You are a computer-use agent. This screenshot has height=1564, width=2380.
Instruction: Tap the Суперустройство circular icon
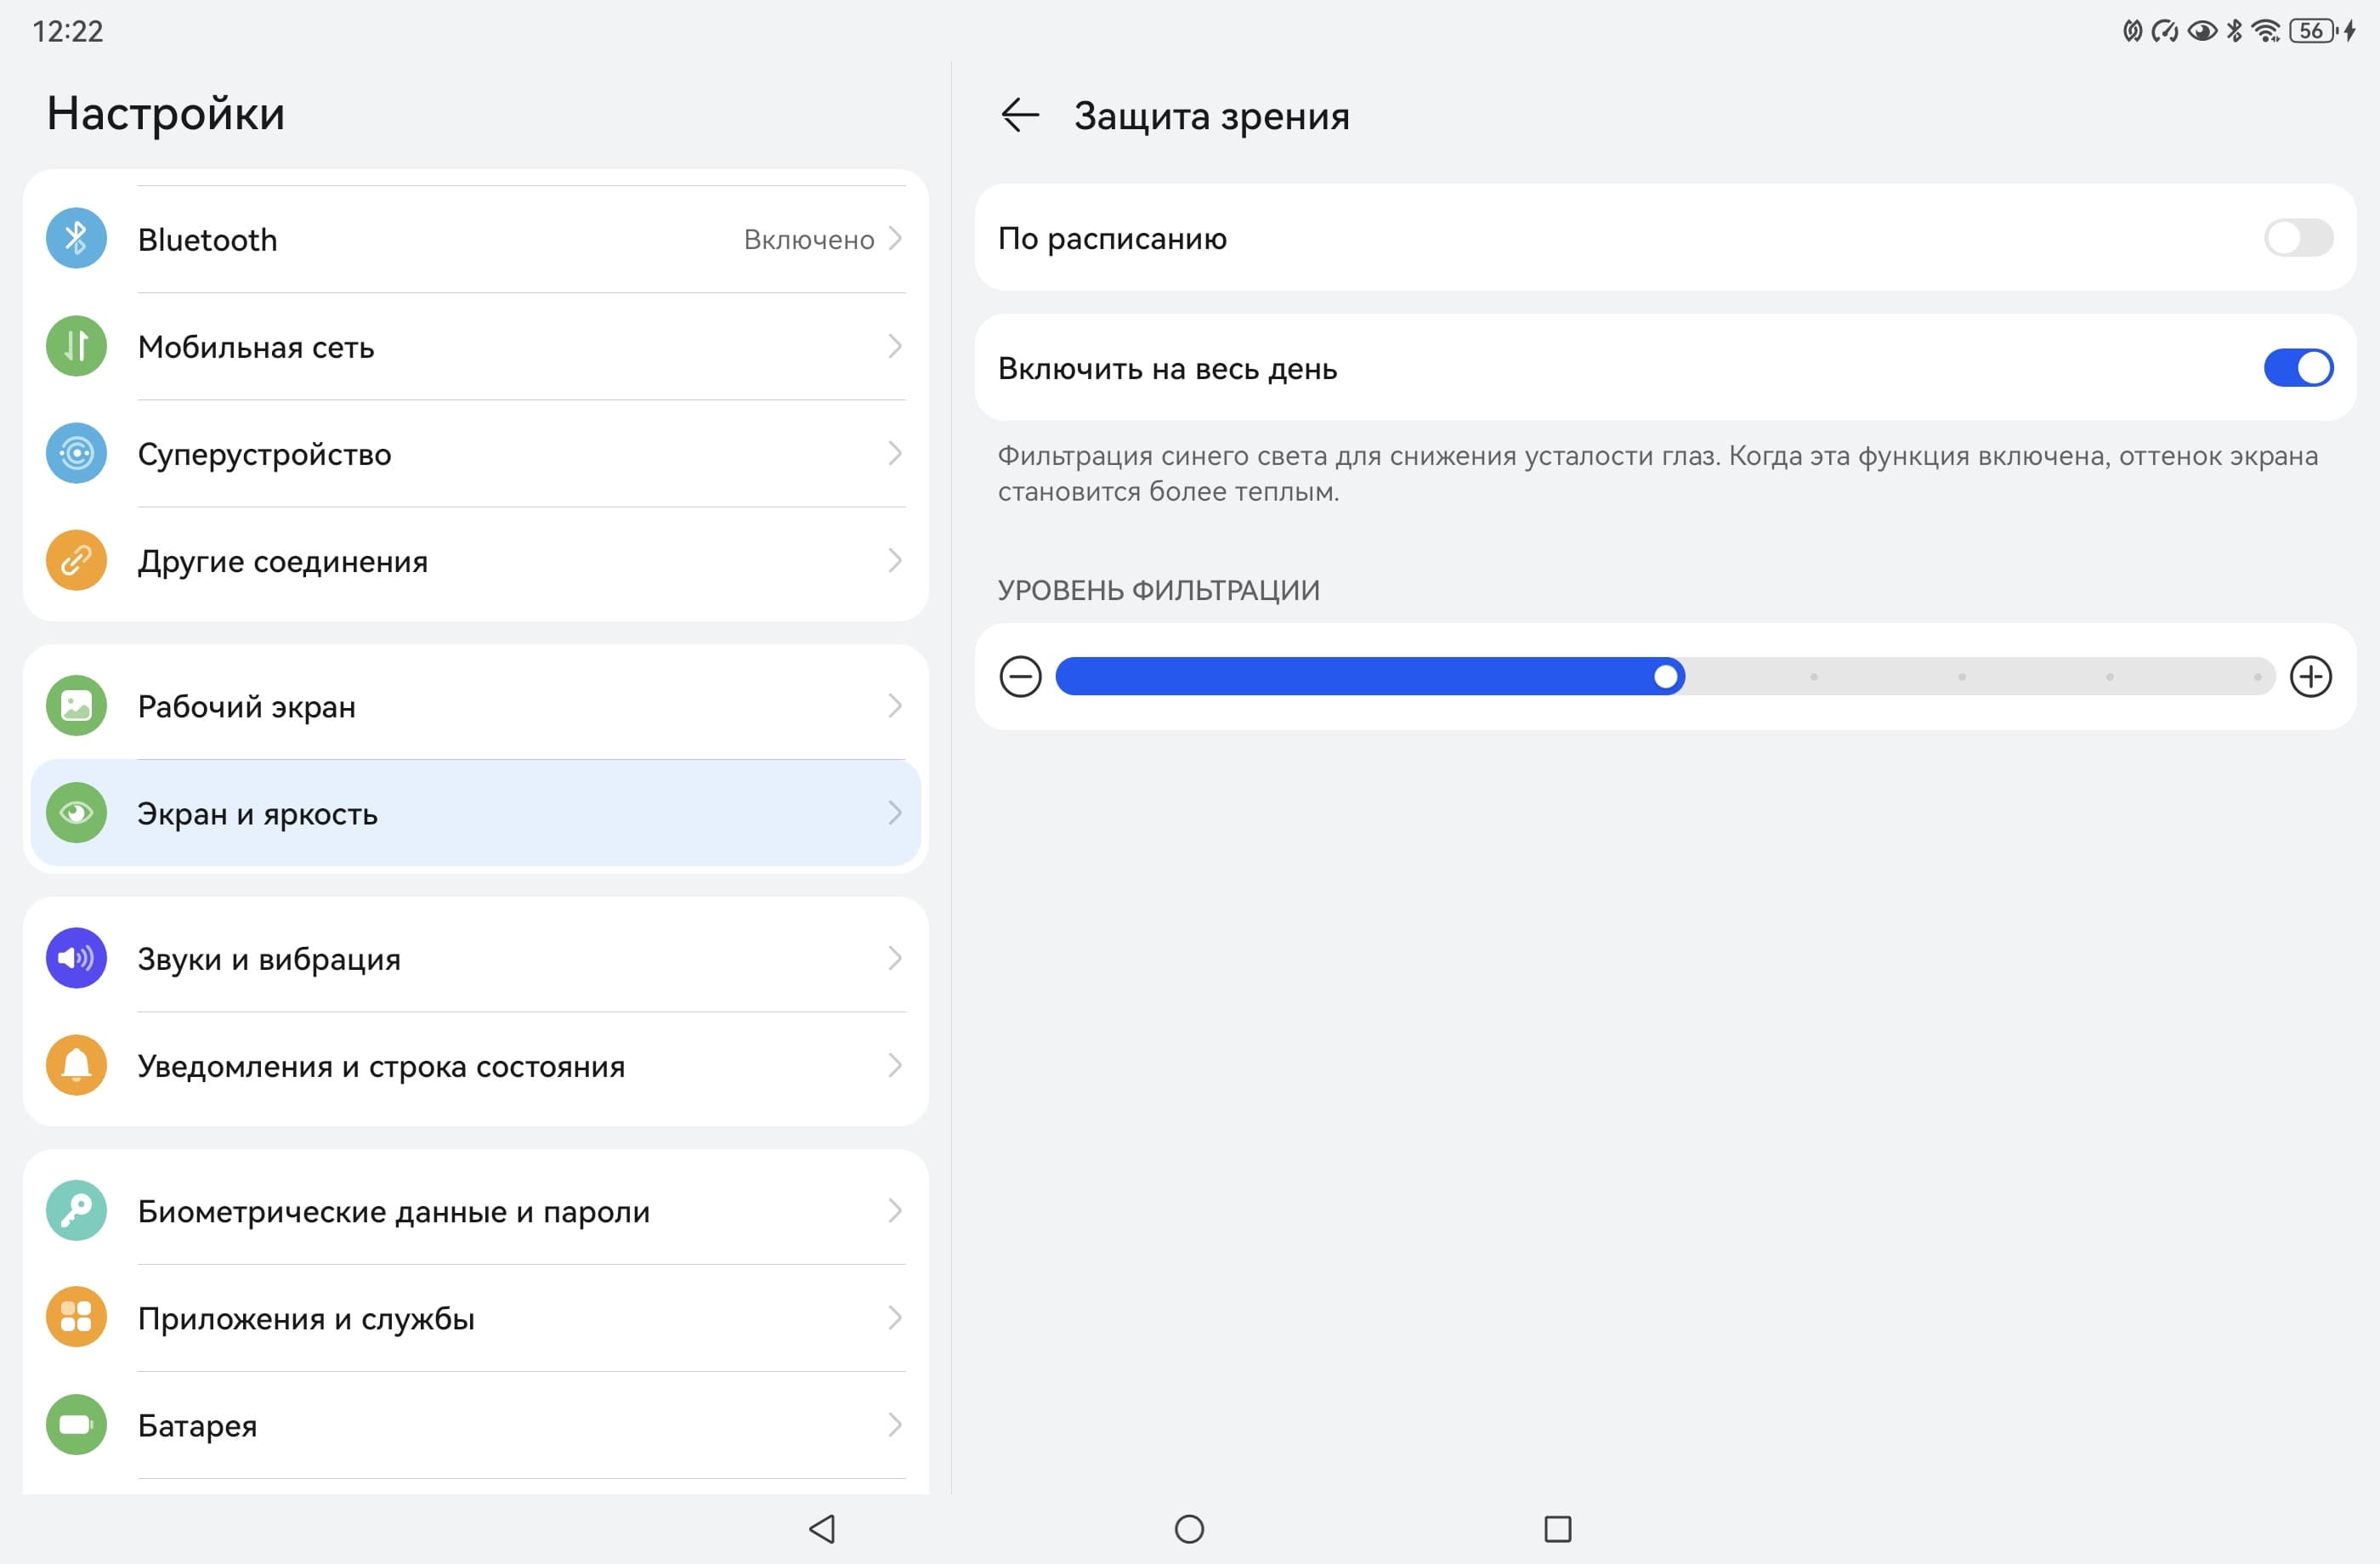coord(76,454)
